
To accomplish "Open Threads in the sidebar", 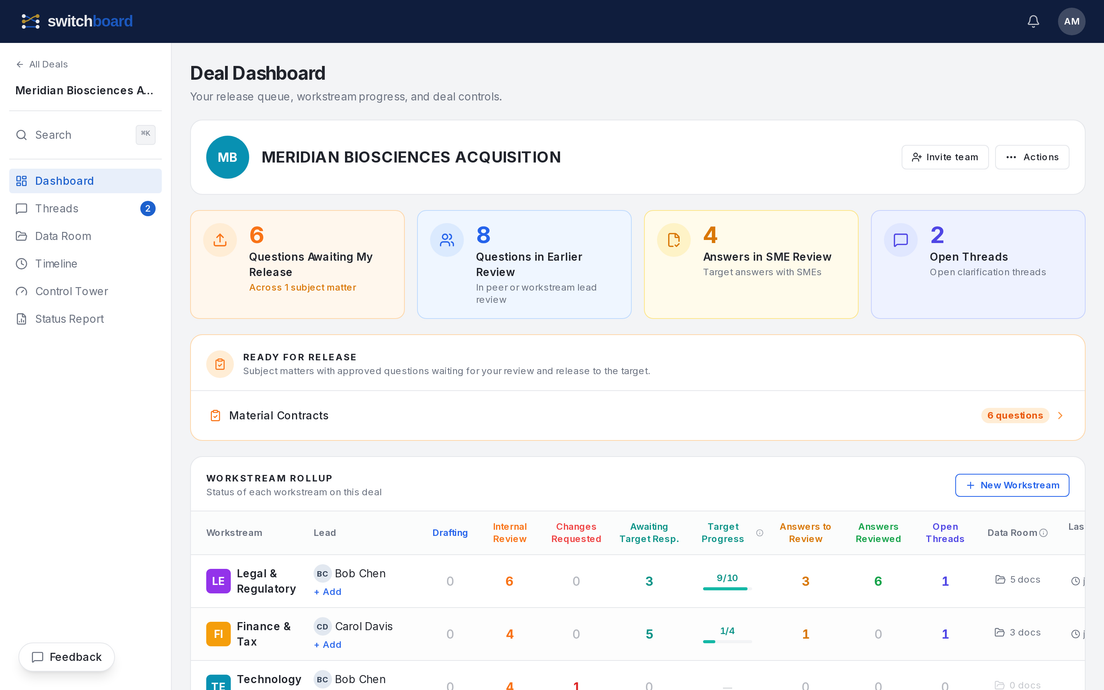I will click(x=85, y=208).
